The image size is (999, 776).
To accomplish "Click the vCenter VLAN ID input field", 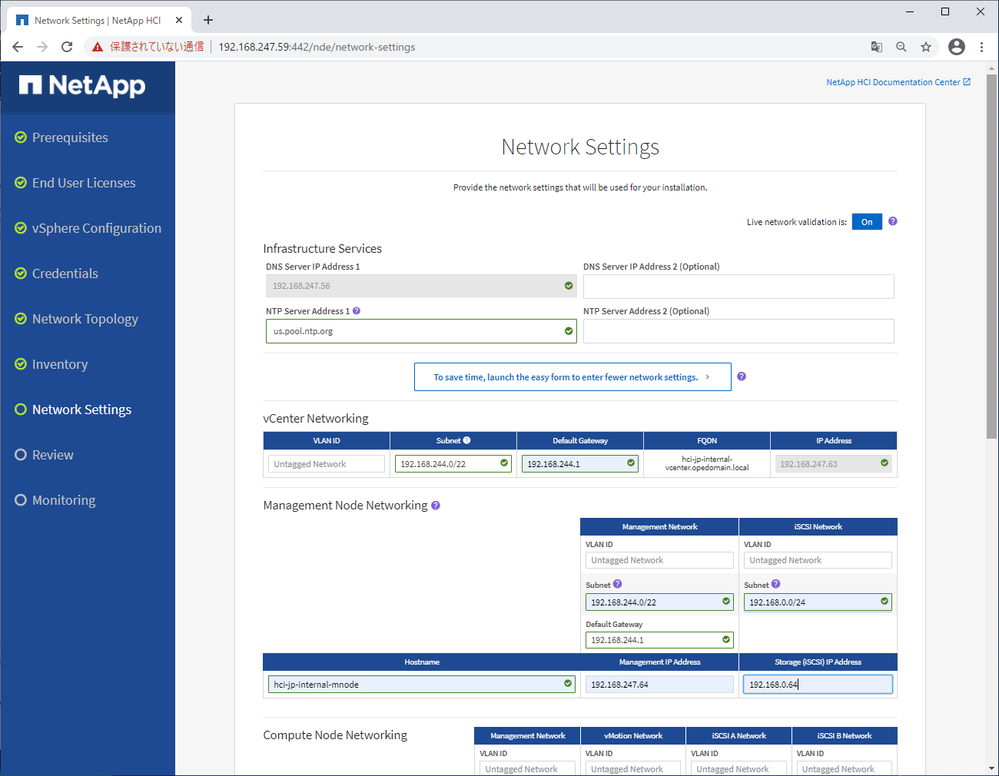I will click(326, 464).
